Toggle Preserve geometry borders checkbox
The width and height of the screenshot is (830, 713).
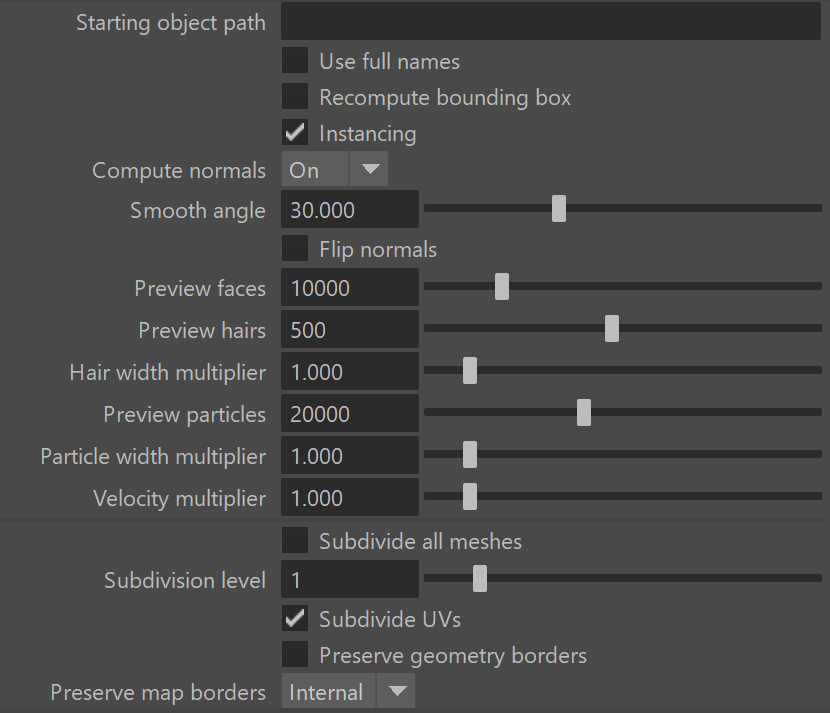pos(295,654)
